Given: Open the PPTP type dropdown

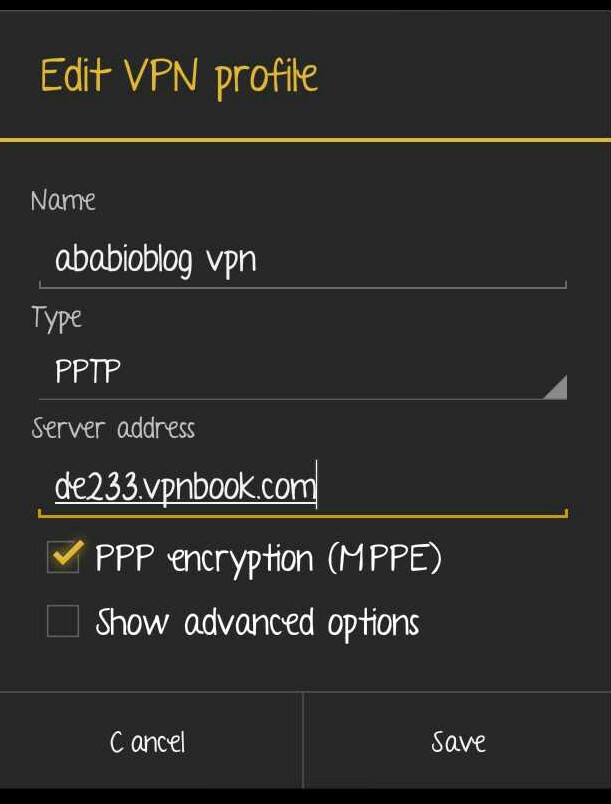Looking at the screenshot, I should tap(302, 371).
